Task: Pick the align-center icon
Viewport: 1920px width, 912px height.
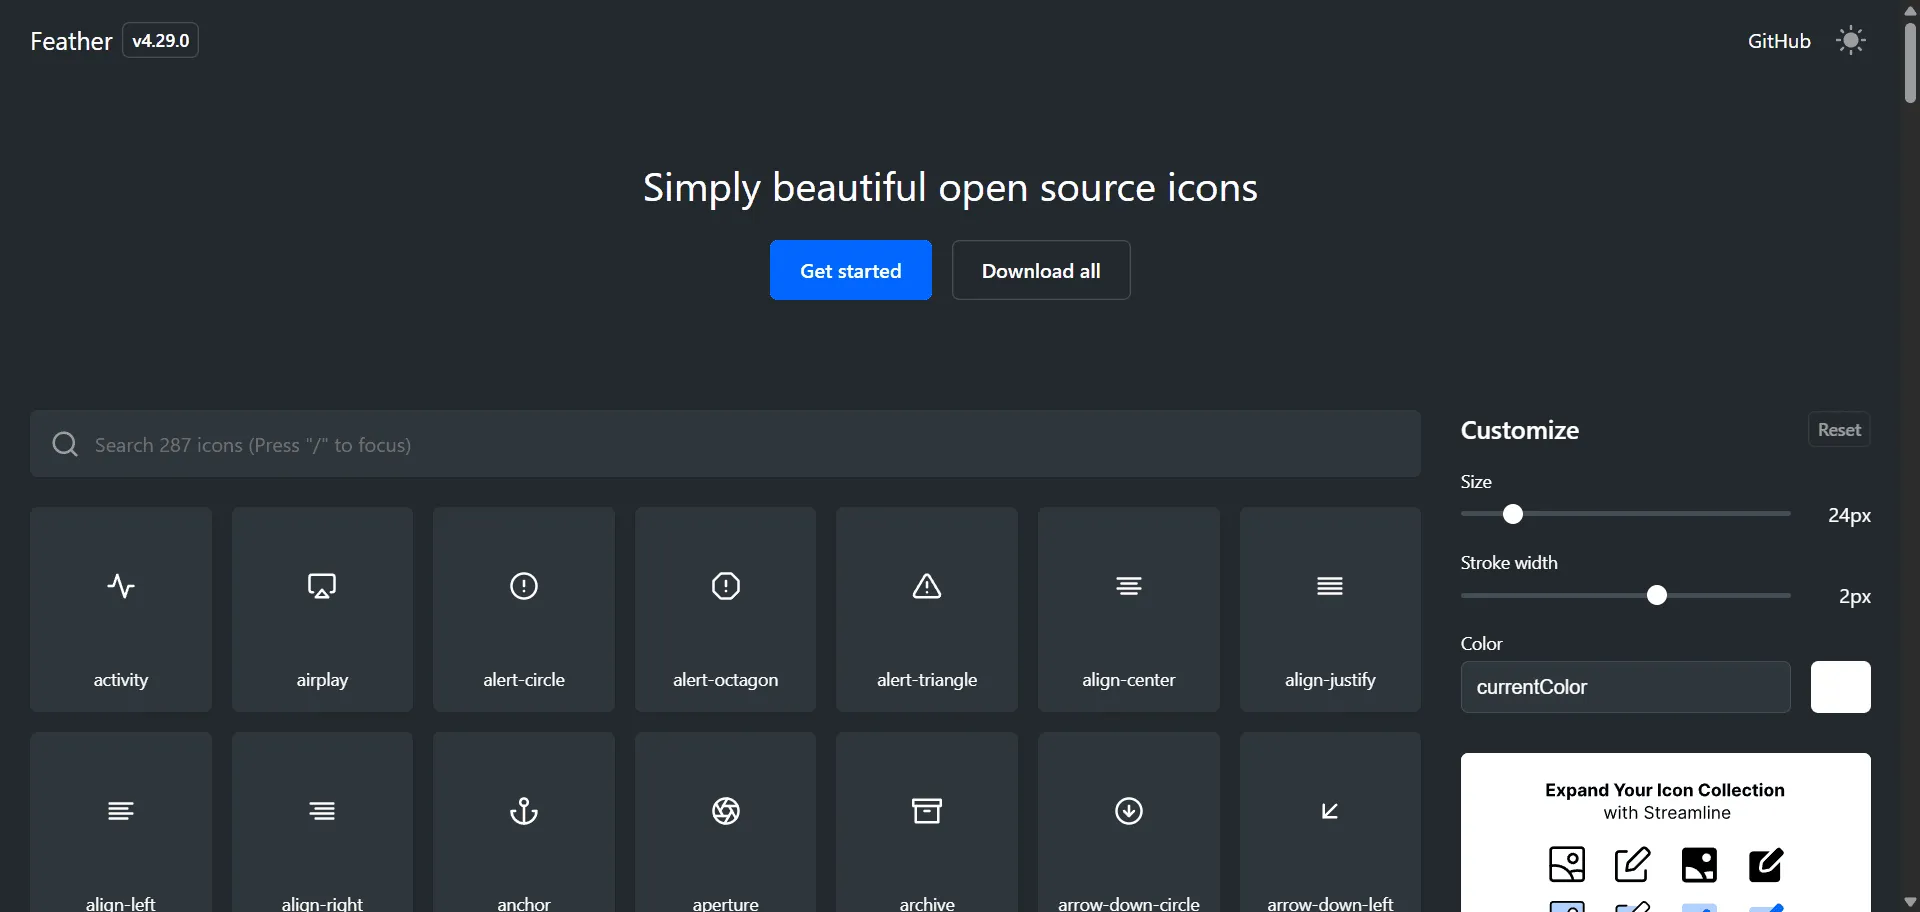Action: point(1129,609)
